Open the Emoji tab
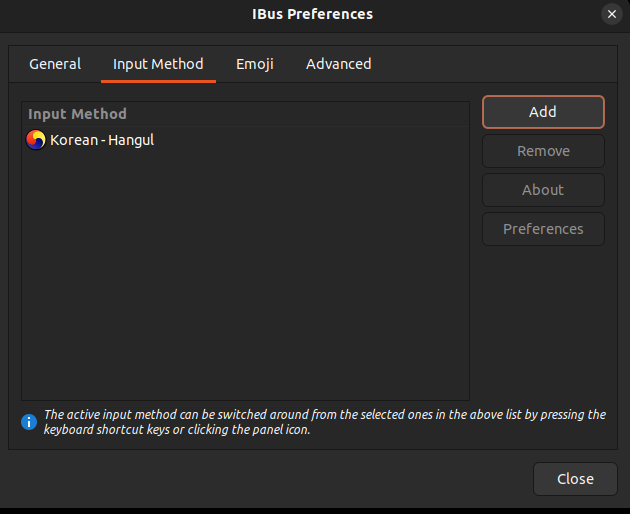630x514 pixels. [255, 64]
